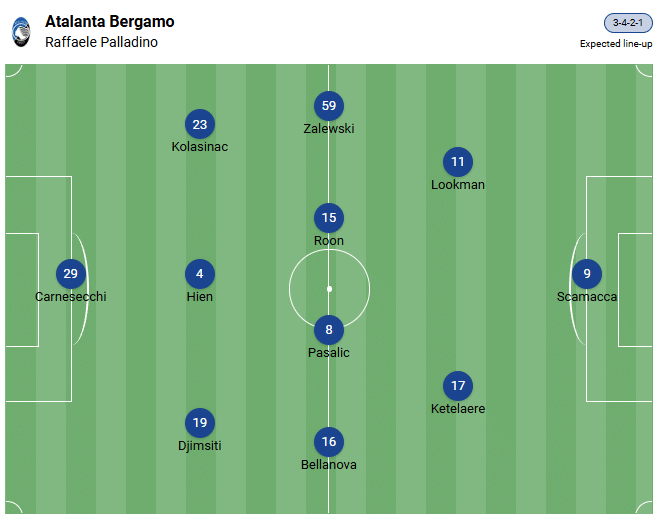The image size is (657, 516).
Task: Select striker Scamacca's number 9 marker
Action: (x=587, y=274)
